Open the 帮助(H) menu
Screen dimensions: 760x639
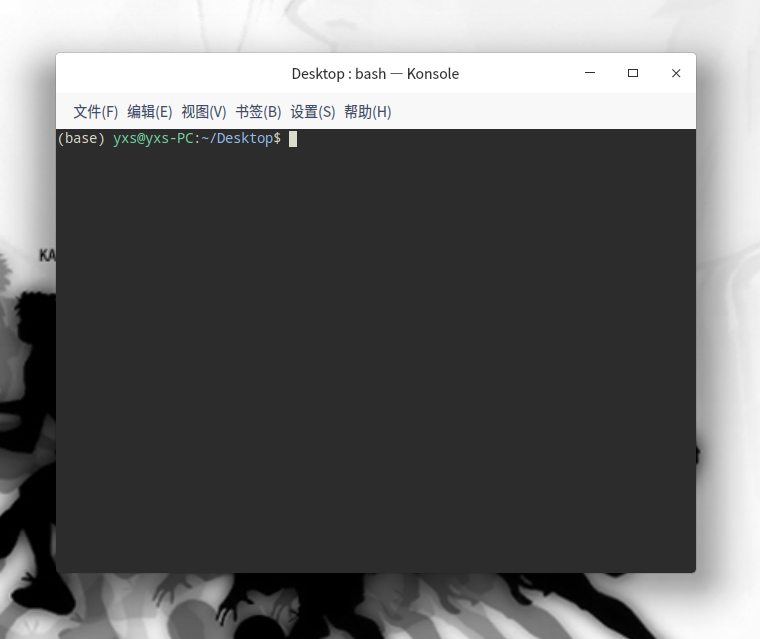pyautogui.click(x=367, y=112)
